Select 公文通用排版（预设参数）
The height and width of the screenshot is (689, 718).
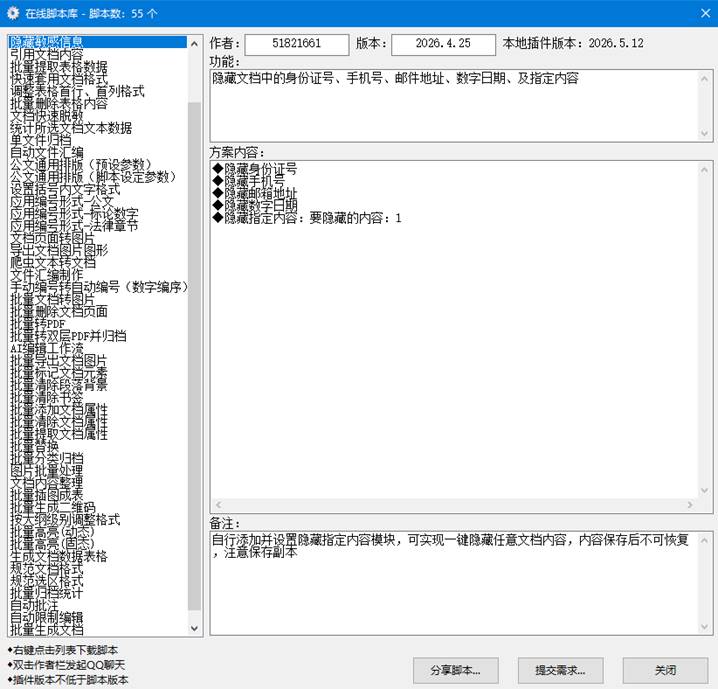click(x=98, y=165)
